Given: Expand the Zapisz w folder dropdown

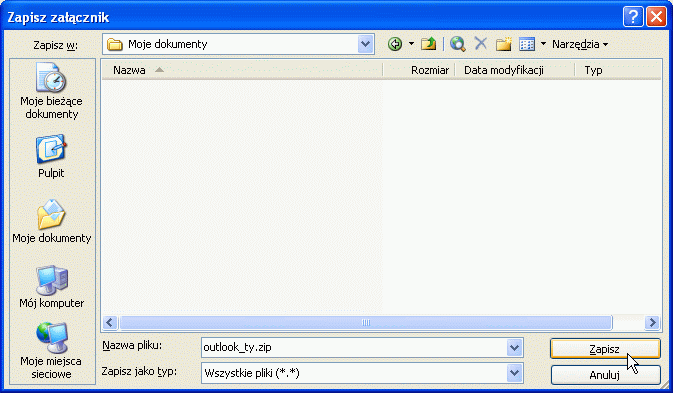Looking at the screenshot, I should coord(365,44).
